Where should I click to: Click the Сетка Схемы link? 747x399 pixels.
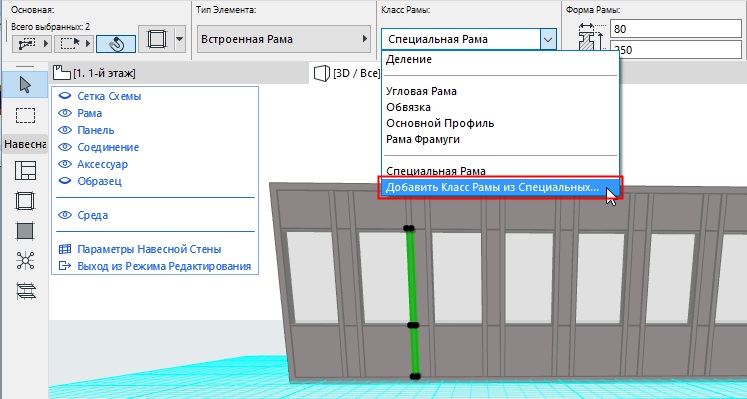[x=109, y=96]
